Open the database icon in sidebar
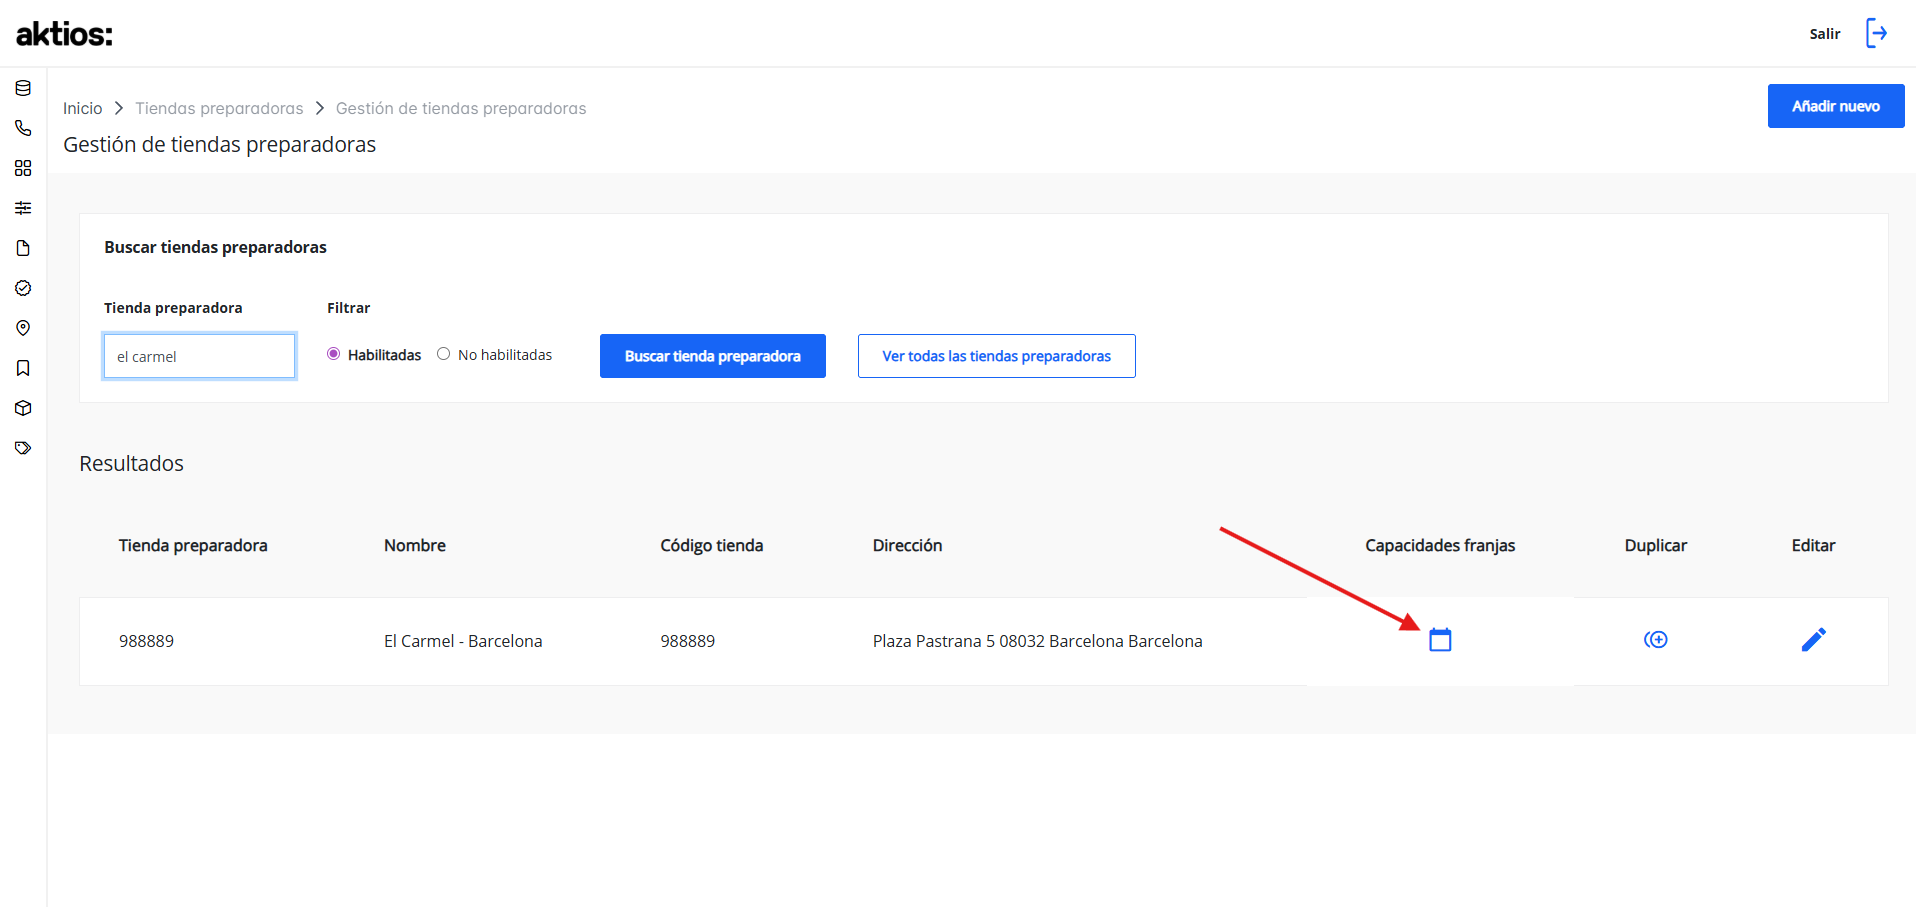The height and width of the screenshot is (907, 1916). [x=23, y=88]
